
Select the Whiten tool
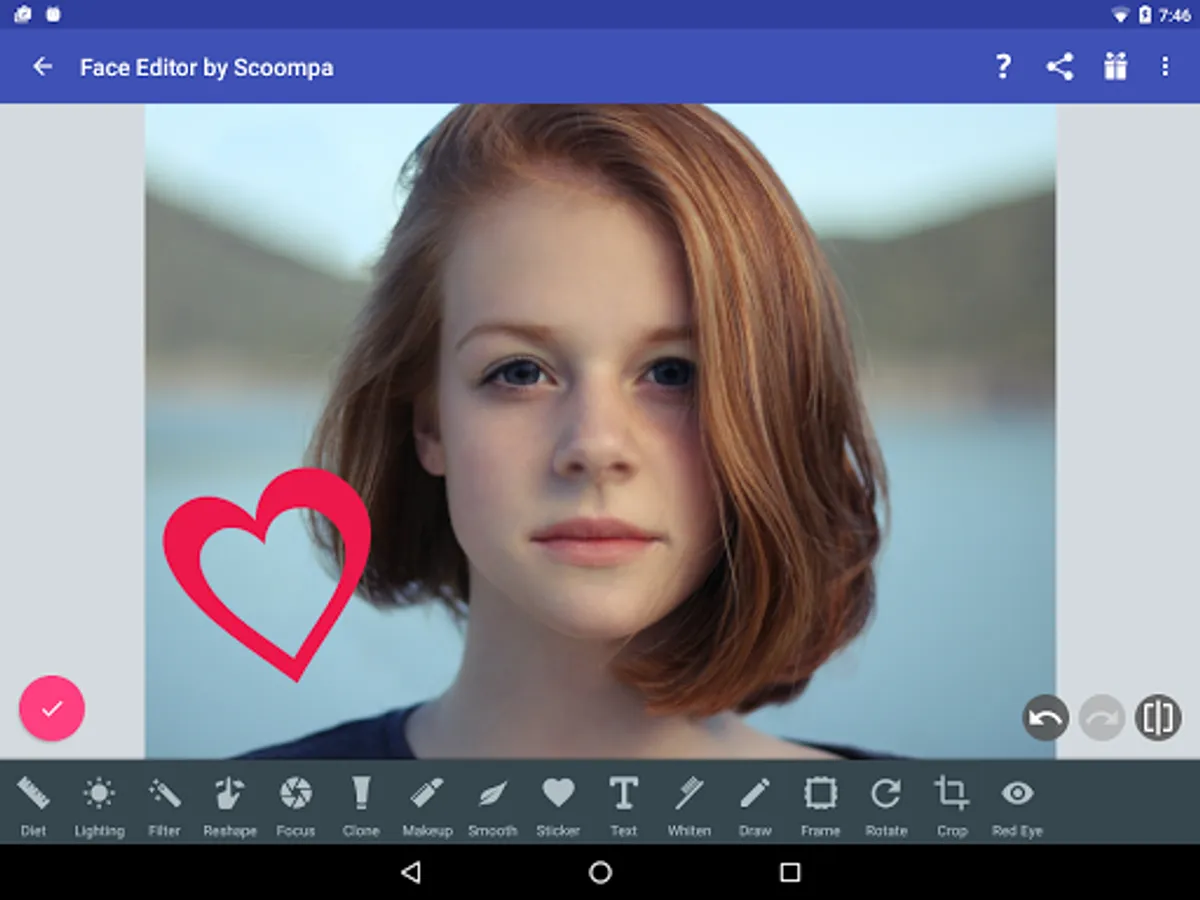[689, 805]
